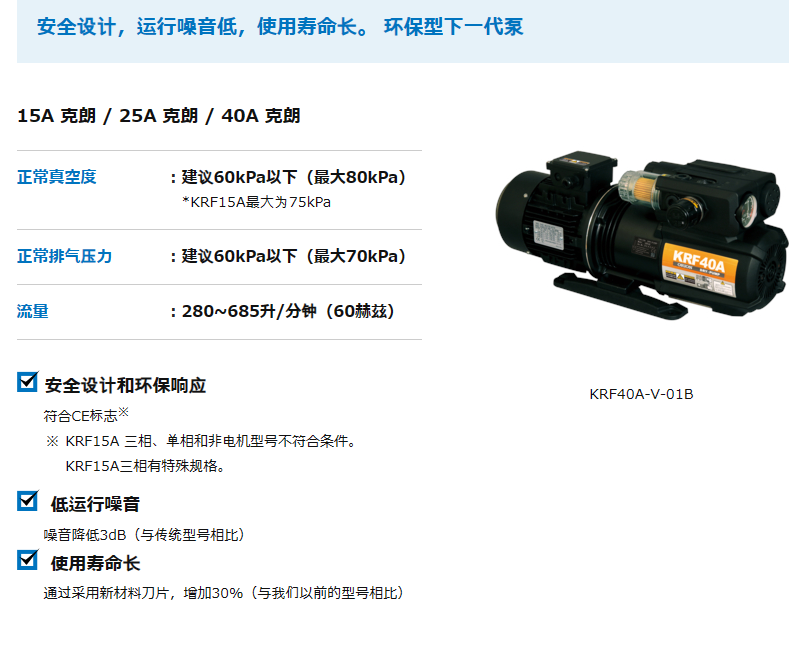Click the checkmark icon beside 使用寿命长
Viewport: 789px width, 646px height.
pyautogui.click(x=28, y=560)
